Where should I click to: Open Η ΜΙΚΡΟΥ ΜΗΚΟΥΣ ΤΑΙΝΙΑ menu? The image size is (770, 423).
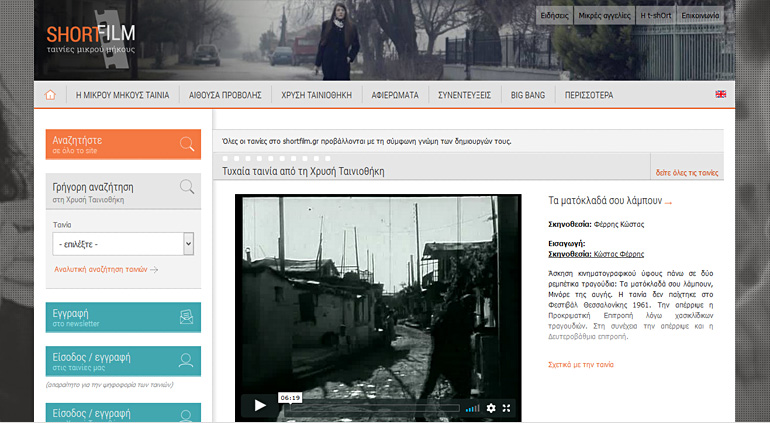(x=122, y=95)
